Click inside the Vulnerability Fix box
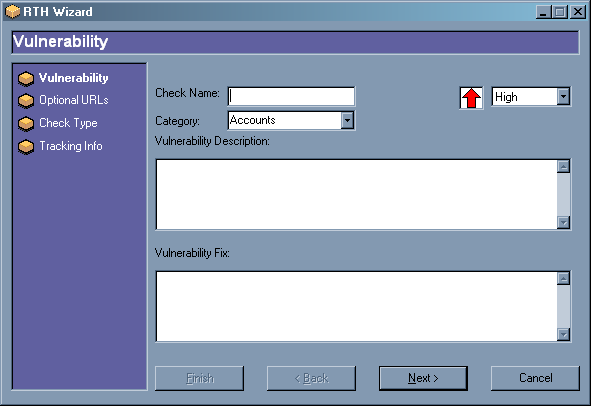This screenshot has height=406, width=591. [357, 306]
